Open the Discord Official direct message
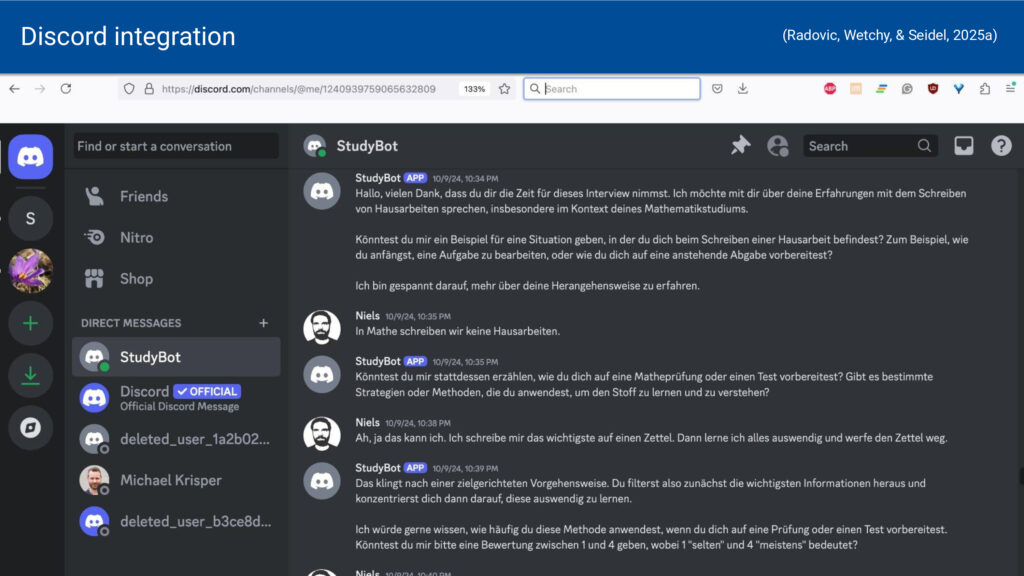Image resolution: width=1024 pixels, height=576 pixels. pyautogui.click(x=176, y=398)
